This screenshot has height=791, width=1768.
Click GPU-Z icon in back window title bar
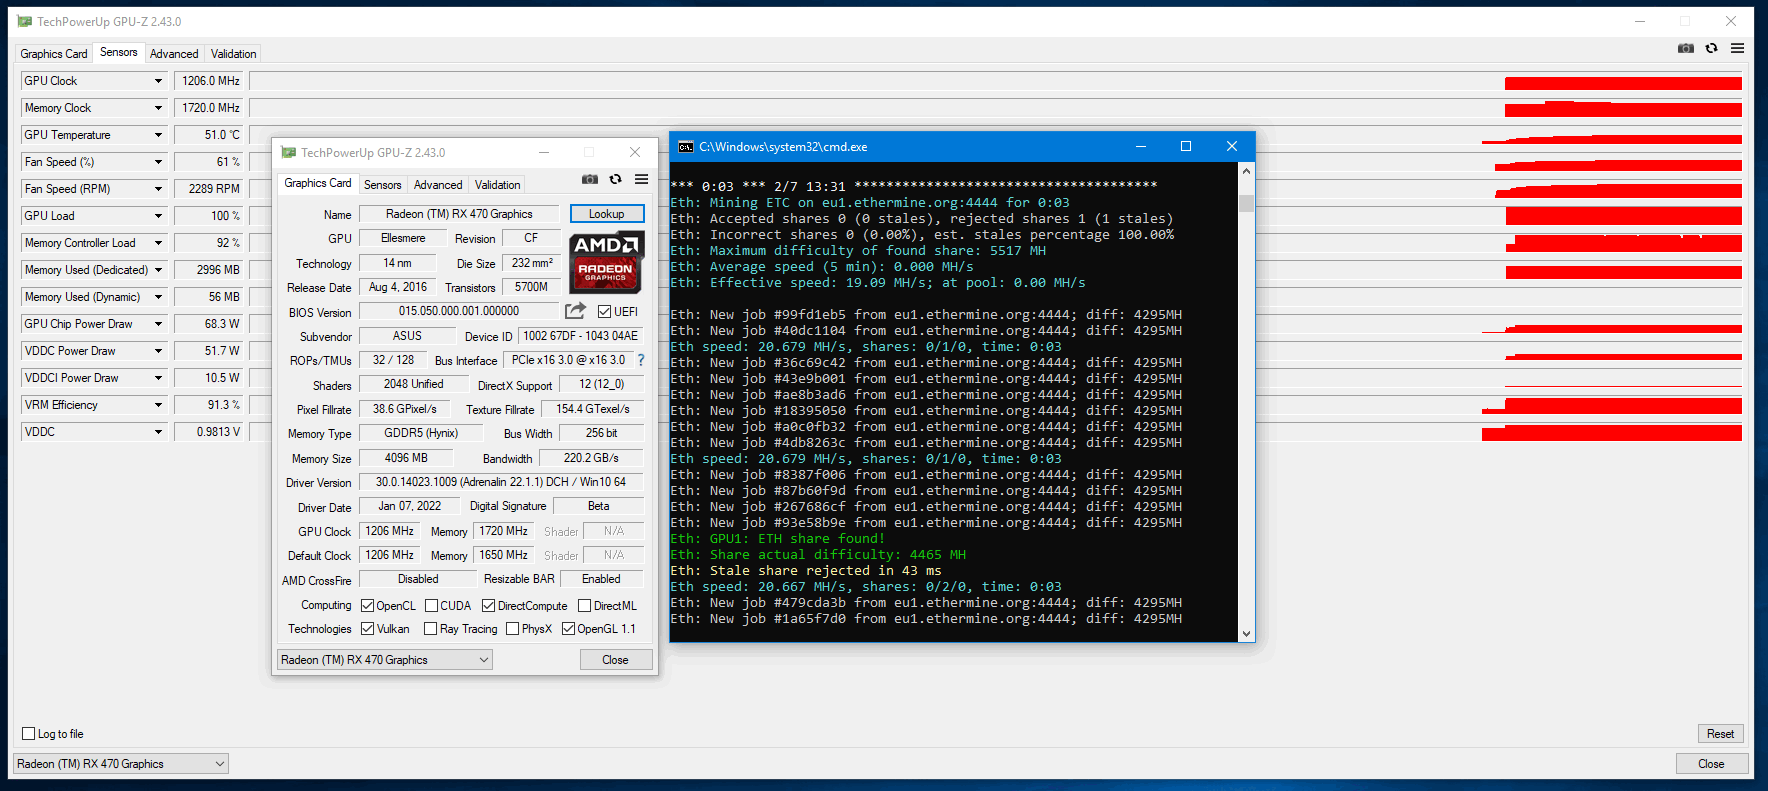coord(25,21)
